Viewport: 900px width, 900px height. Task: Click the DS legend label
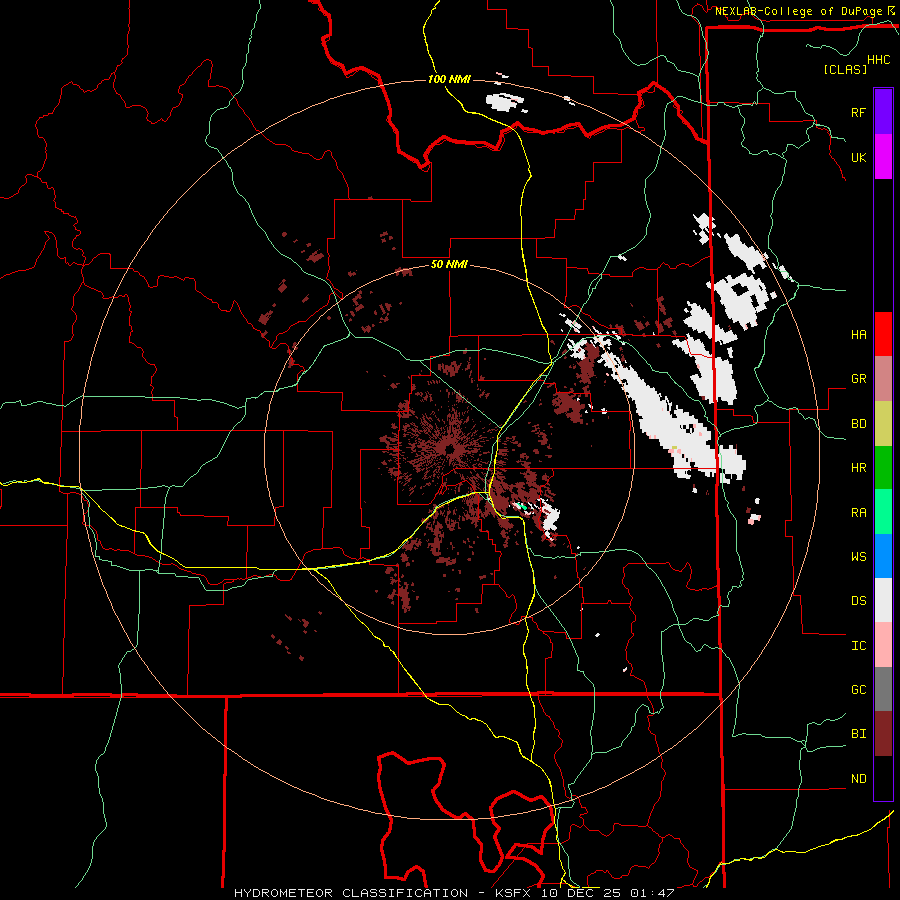(858, 601)
